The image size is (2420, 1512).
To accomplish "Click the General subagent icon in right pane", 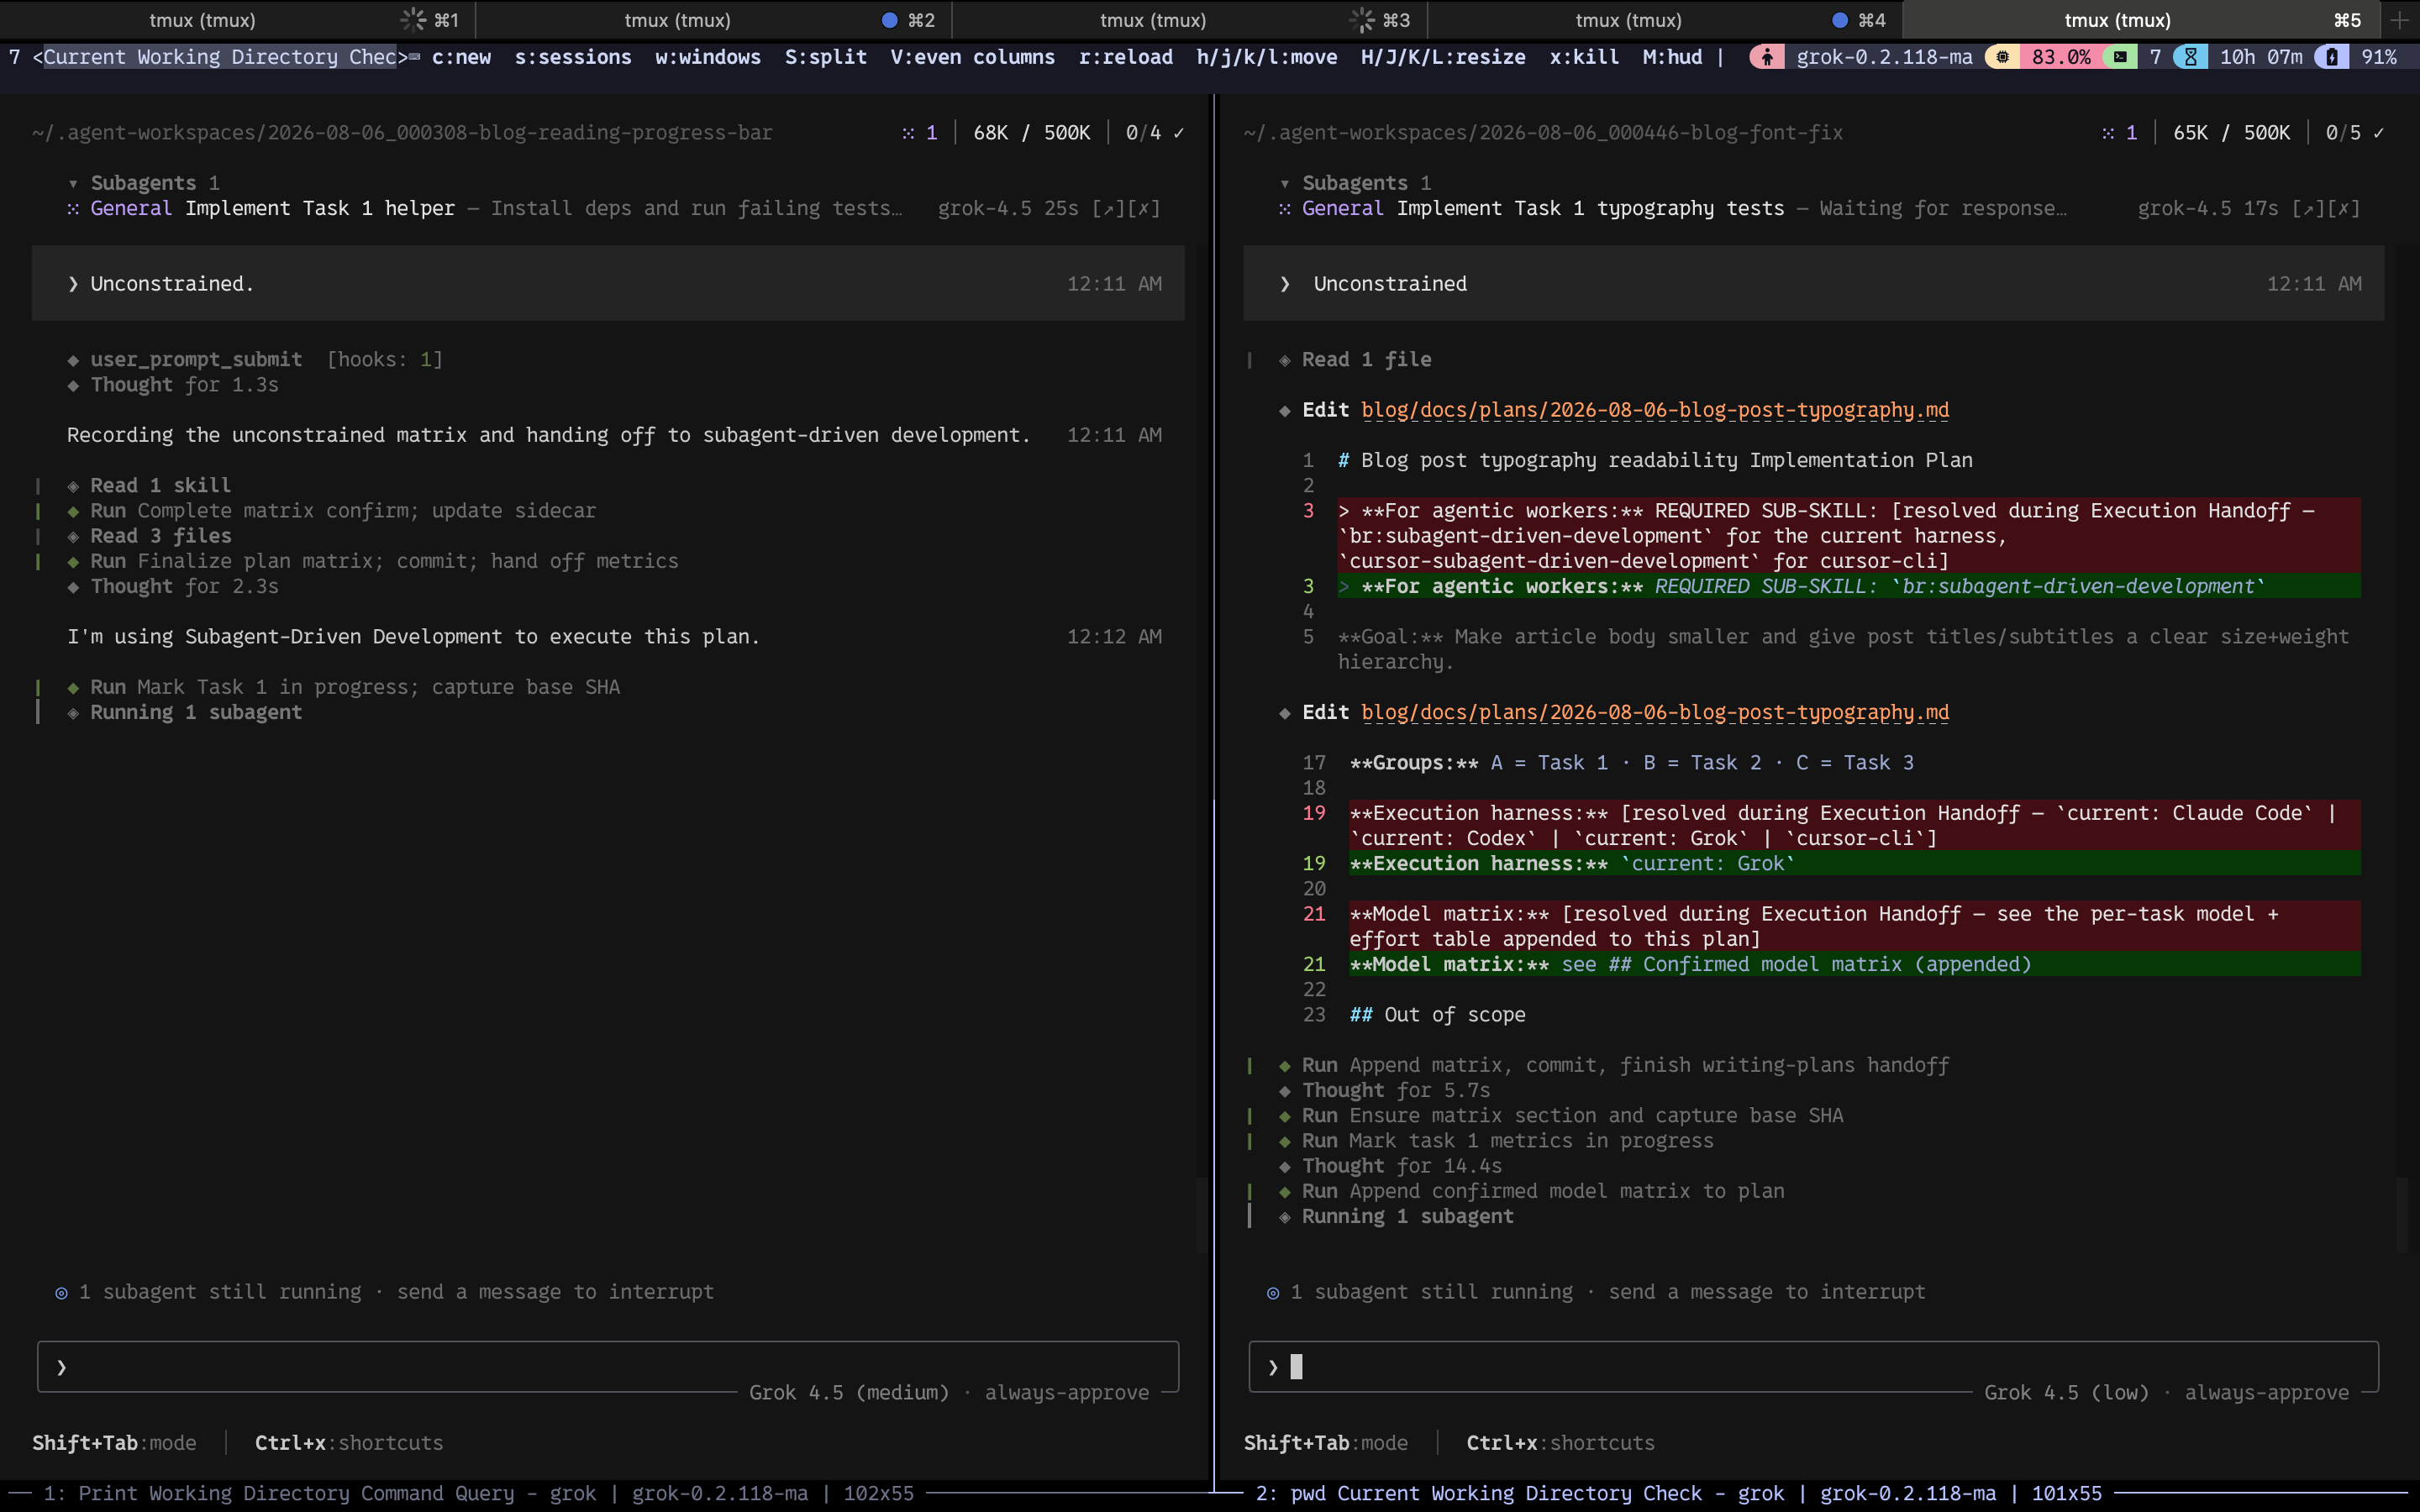I will [1285, 209].
